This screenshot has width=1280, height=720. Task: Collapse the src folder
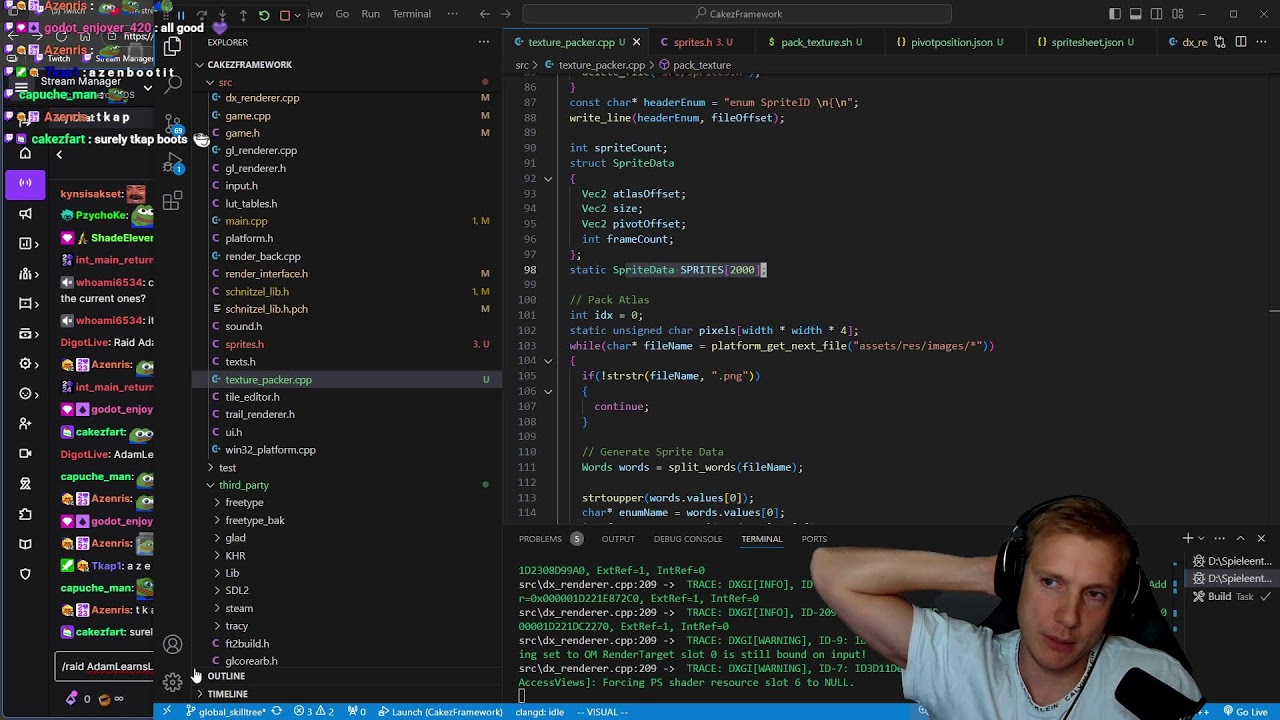point(225,82)
